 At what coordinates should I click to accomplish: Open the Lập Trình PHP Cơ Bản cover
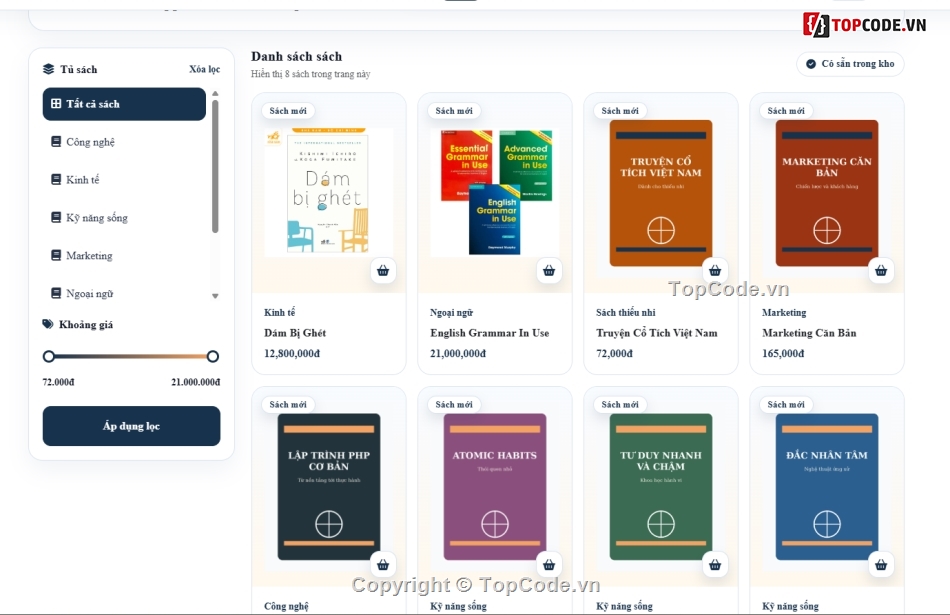329,487
